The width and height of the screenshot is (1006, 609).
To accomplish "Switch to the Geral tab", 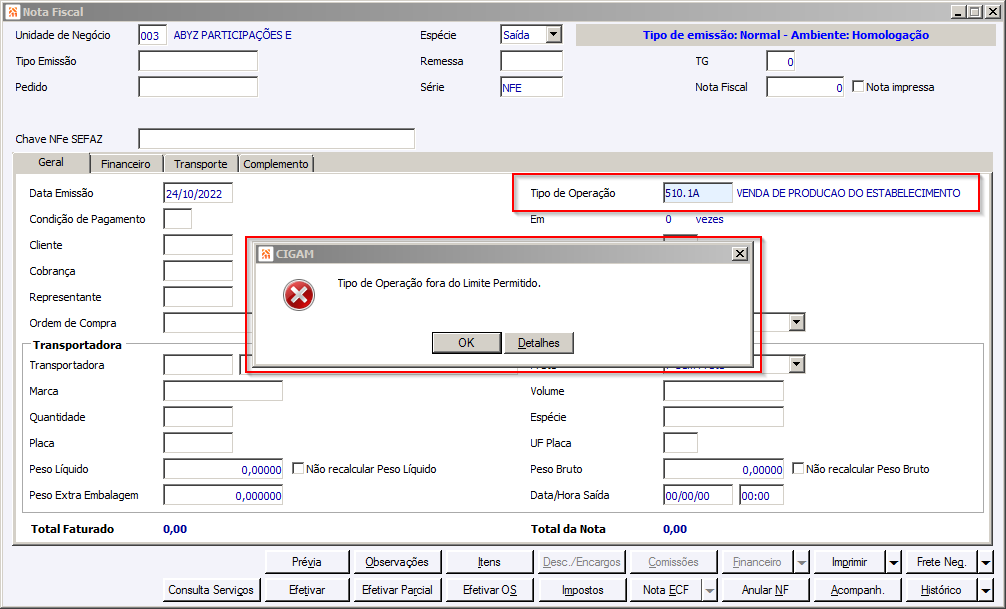I will [51, 162].
